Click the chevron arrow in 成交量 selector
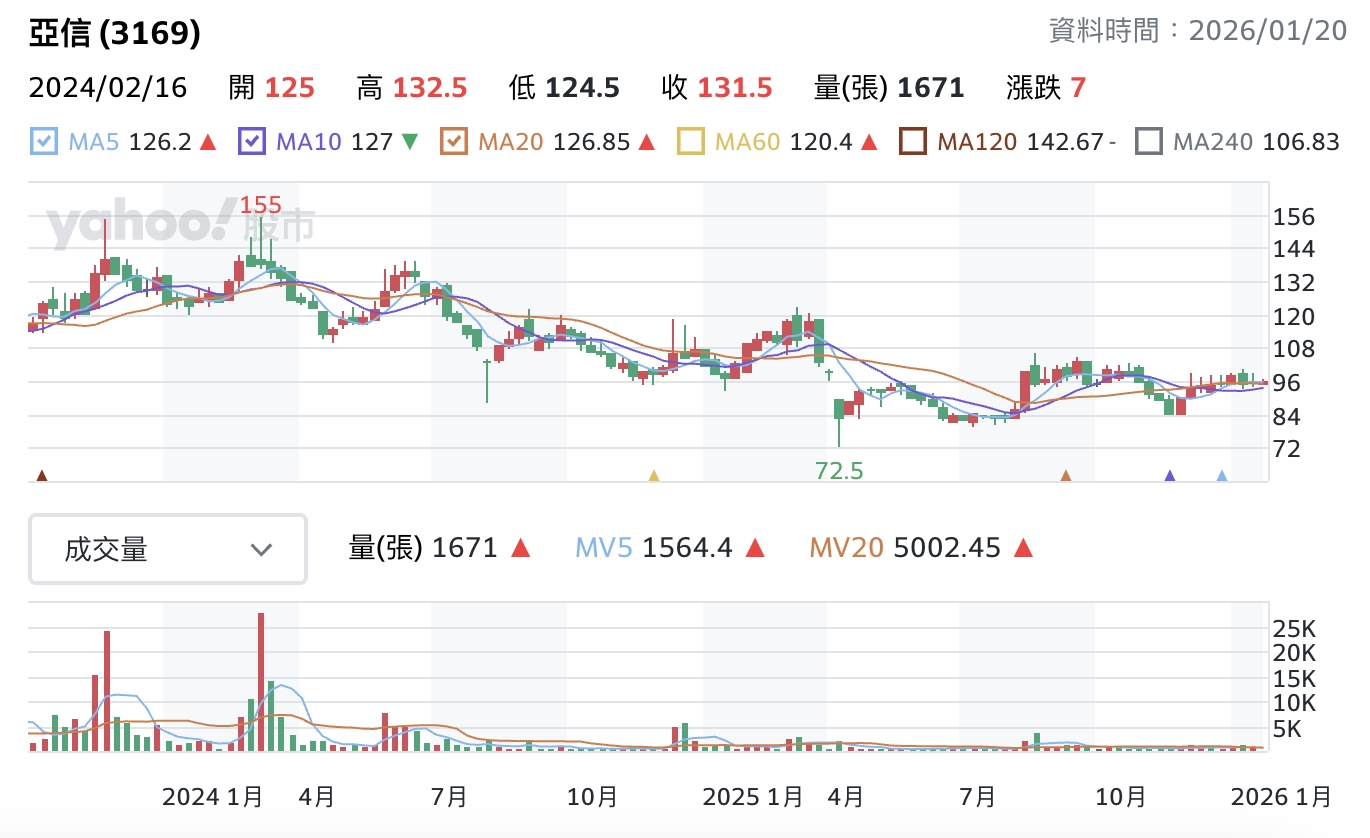This screenshot has width=1370, height=838. [261, 549]
